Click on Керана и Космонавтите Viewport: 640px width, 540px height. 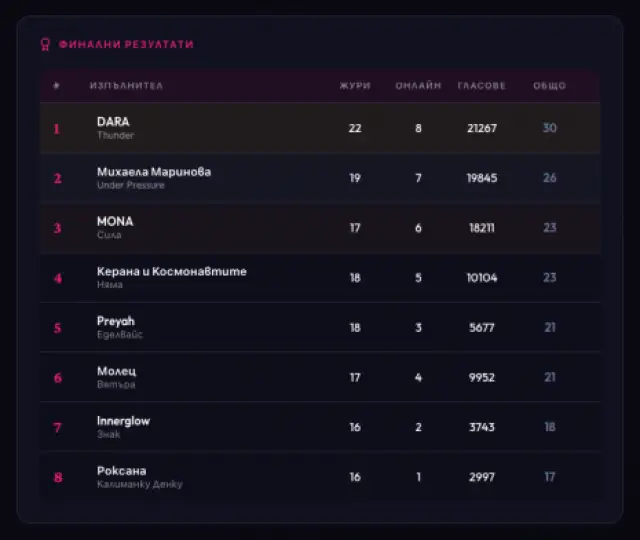tap(171, 271)
